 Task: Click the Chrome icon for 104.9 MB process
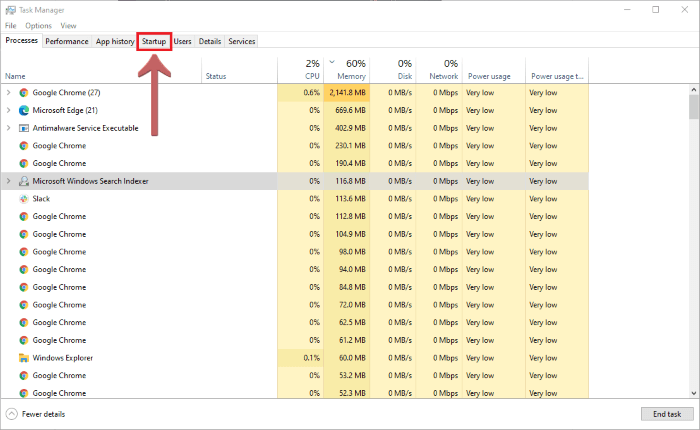pyautogui.click(x=24, y=234)
